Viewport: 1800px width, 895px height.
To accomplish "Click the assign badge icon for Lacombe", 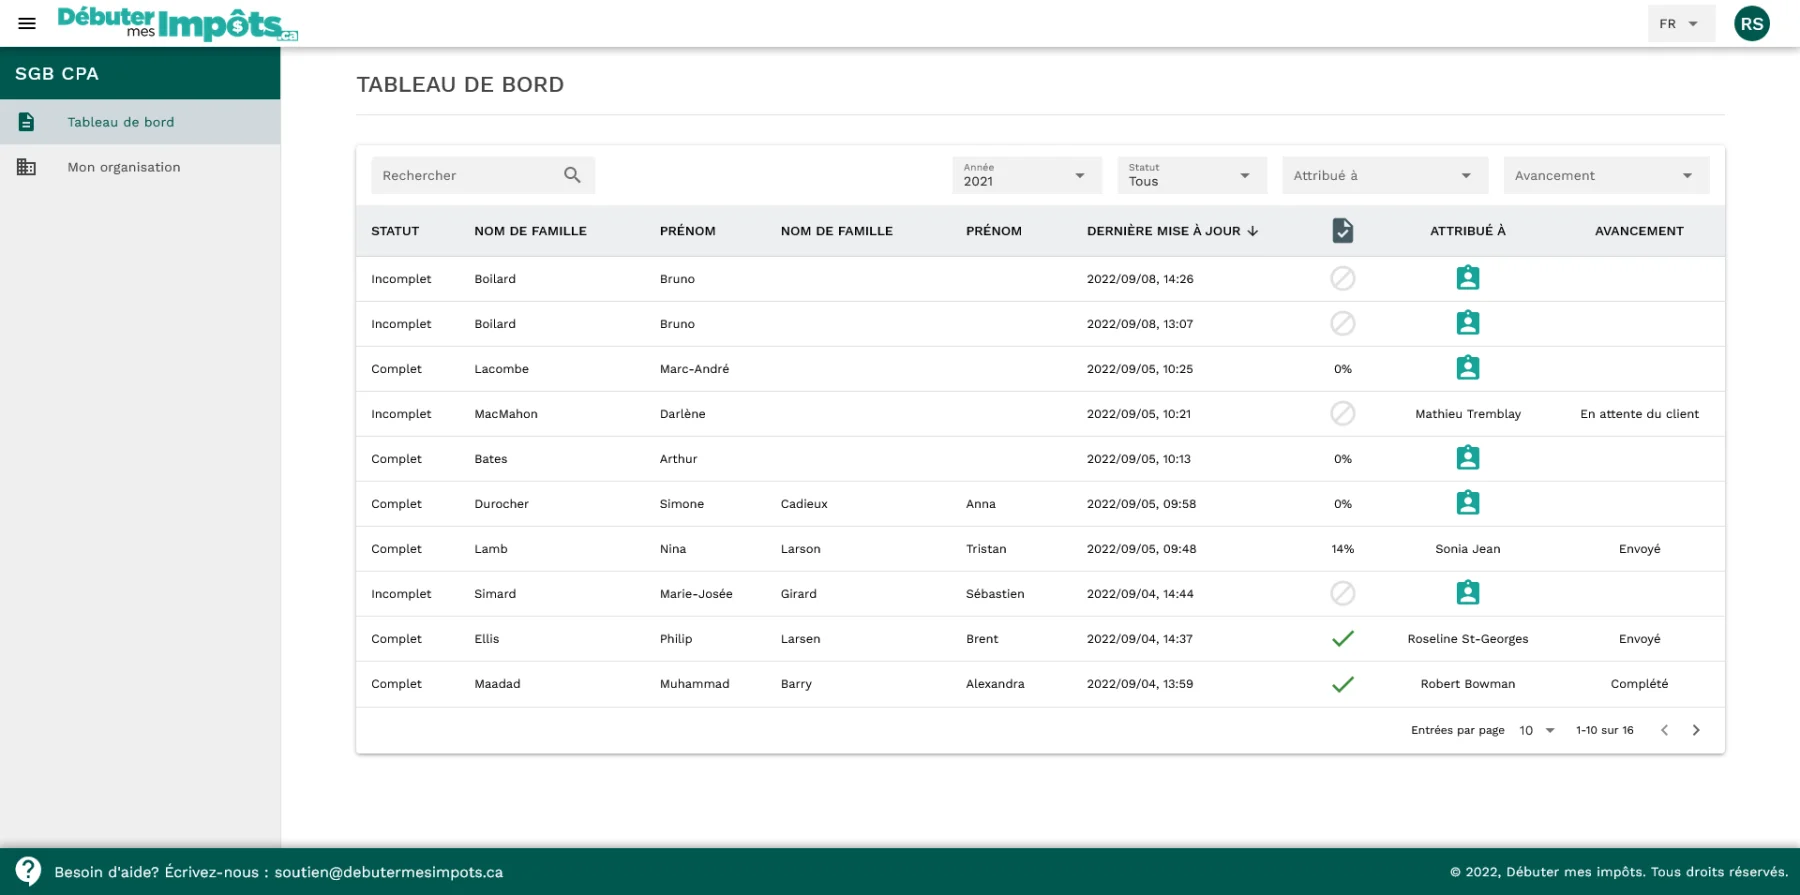I will click(1468, 368).
